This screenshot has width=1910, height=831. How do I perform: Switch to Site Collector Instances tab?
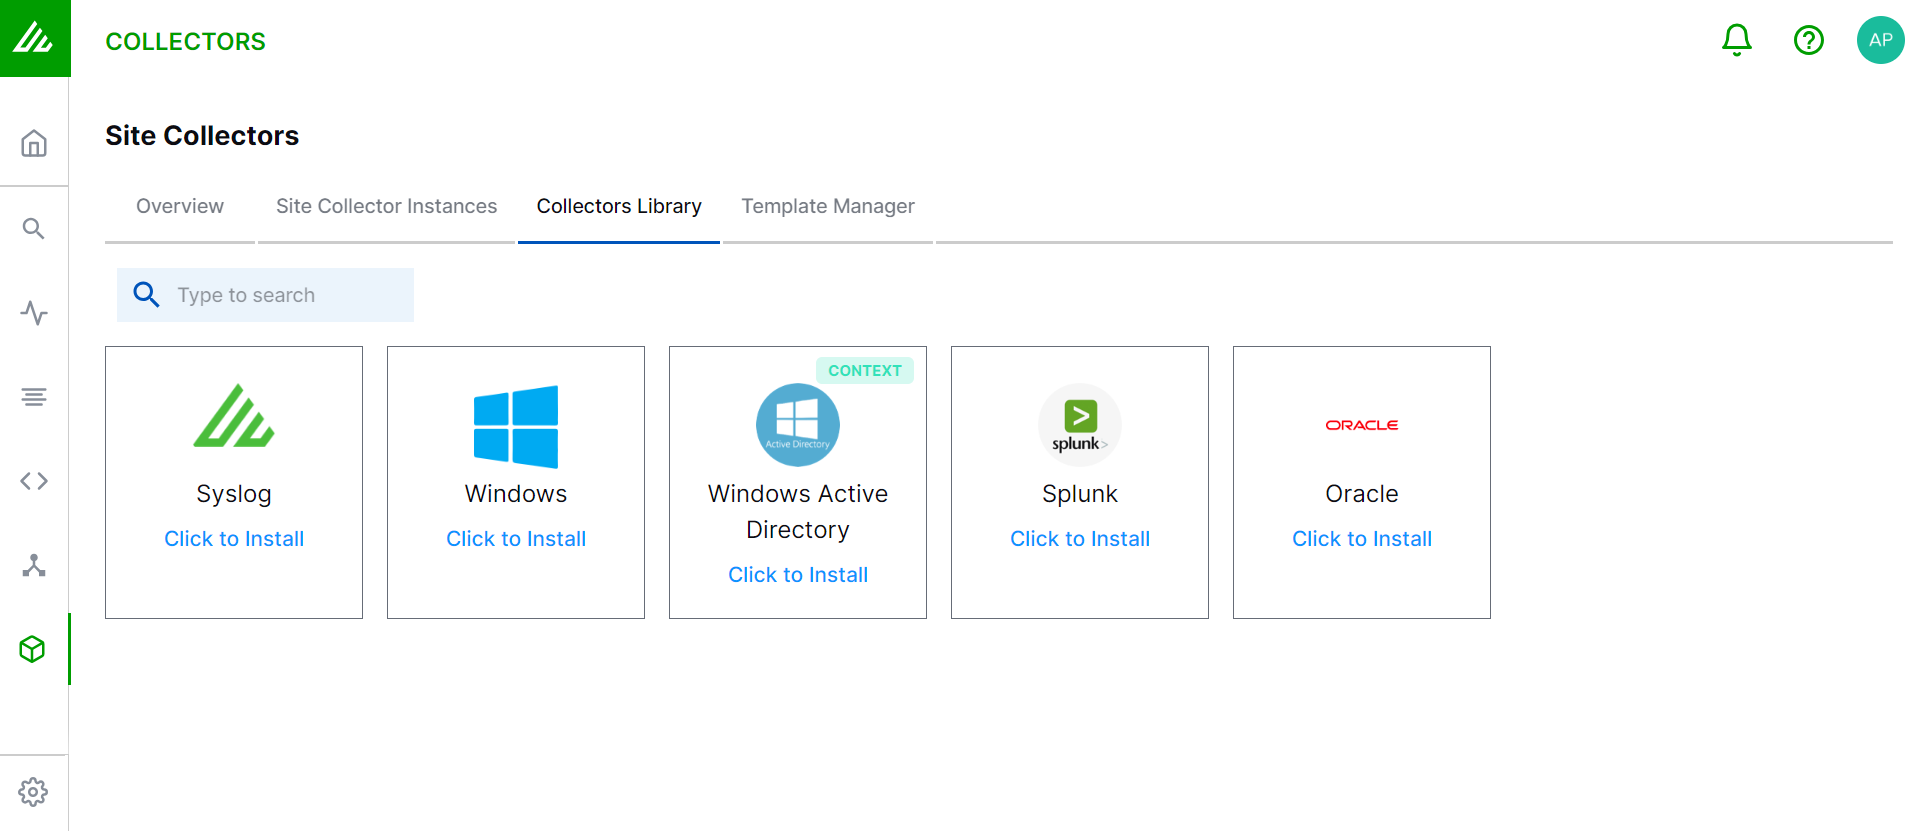coord(387,206)
